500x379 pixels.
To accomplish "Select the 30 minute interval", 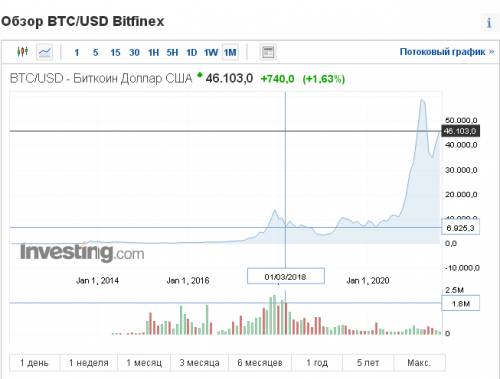I will click(x=134, y=52).
